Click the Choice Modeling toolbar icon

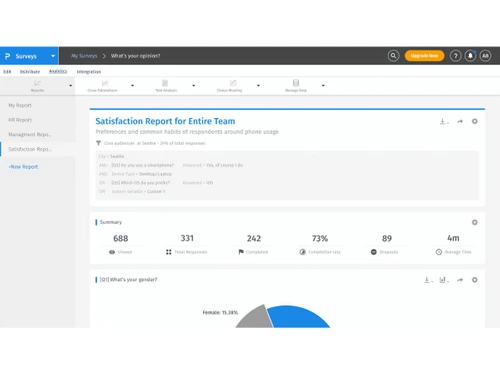pyautogui.click(x=233, y=83)
